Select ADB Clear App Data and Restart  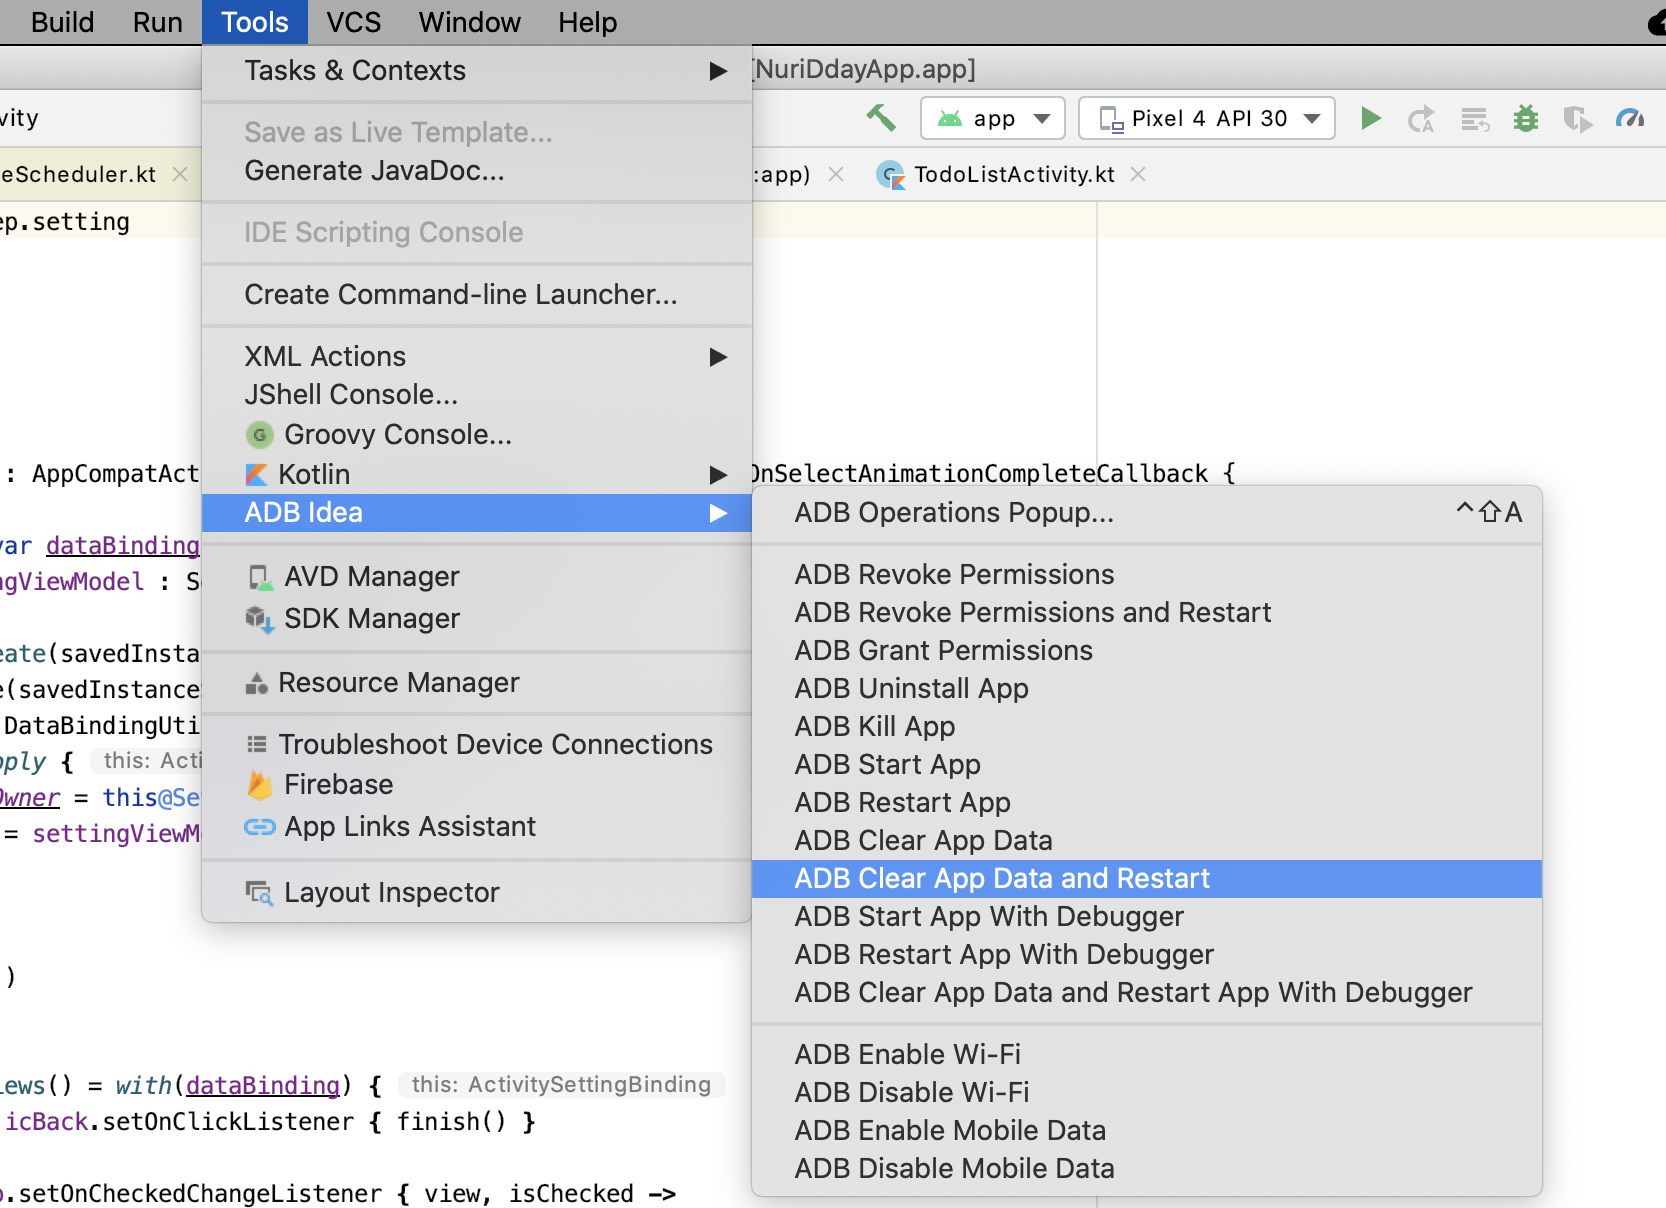1147,879
